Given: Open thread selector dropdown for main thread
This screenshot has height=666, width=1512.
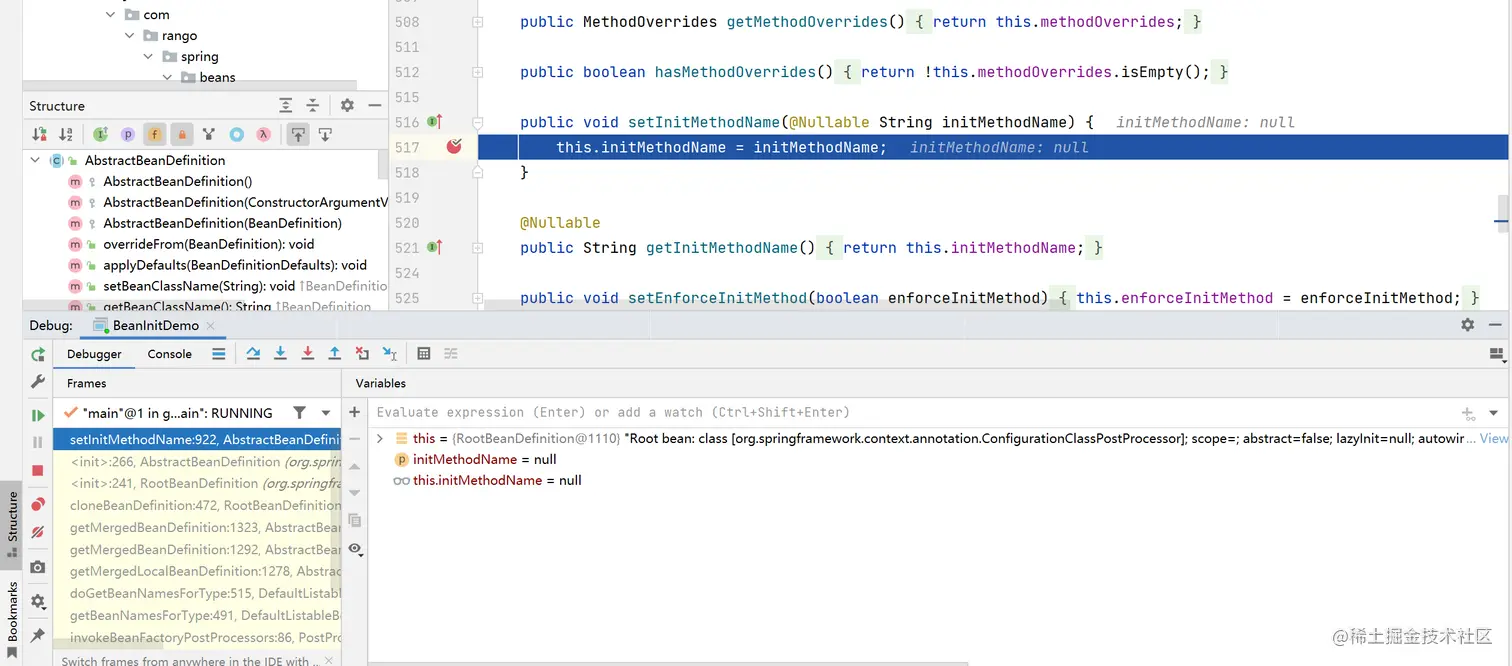Looking at the screenshot, I should [326, 413].
